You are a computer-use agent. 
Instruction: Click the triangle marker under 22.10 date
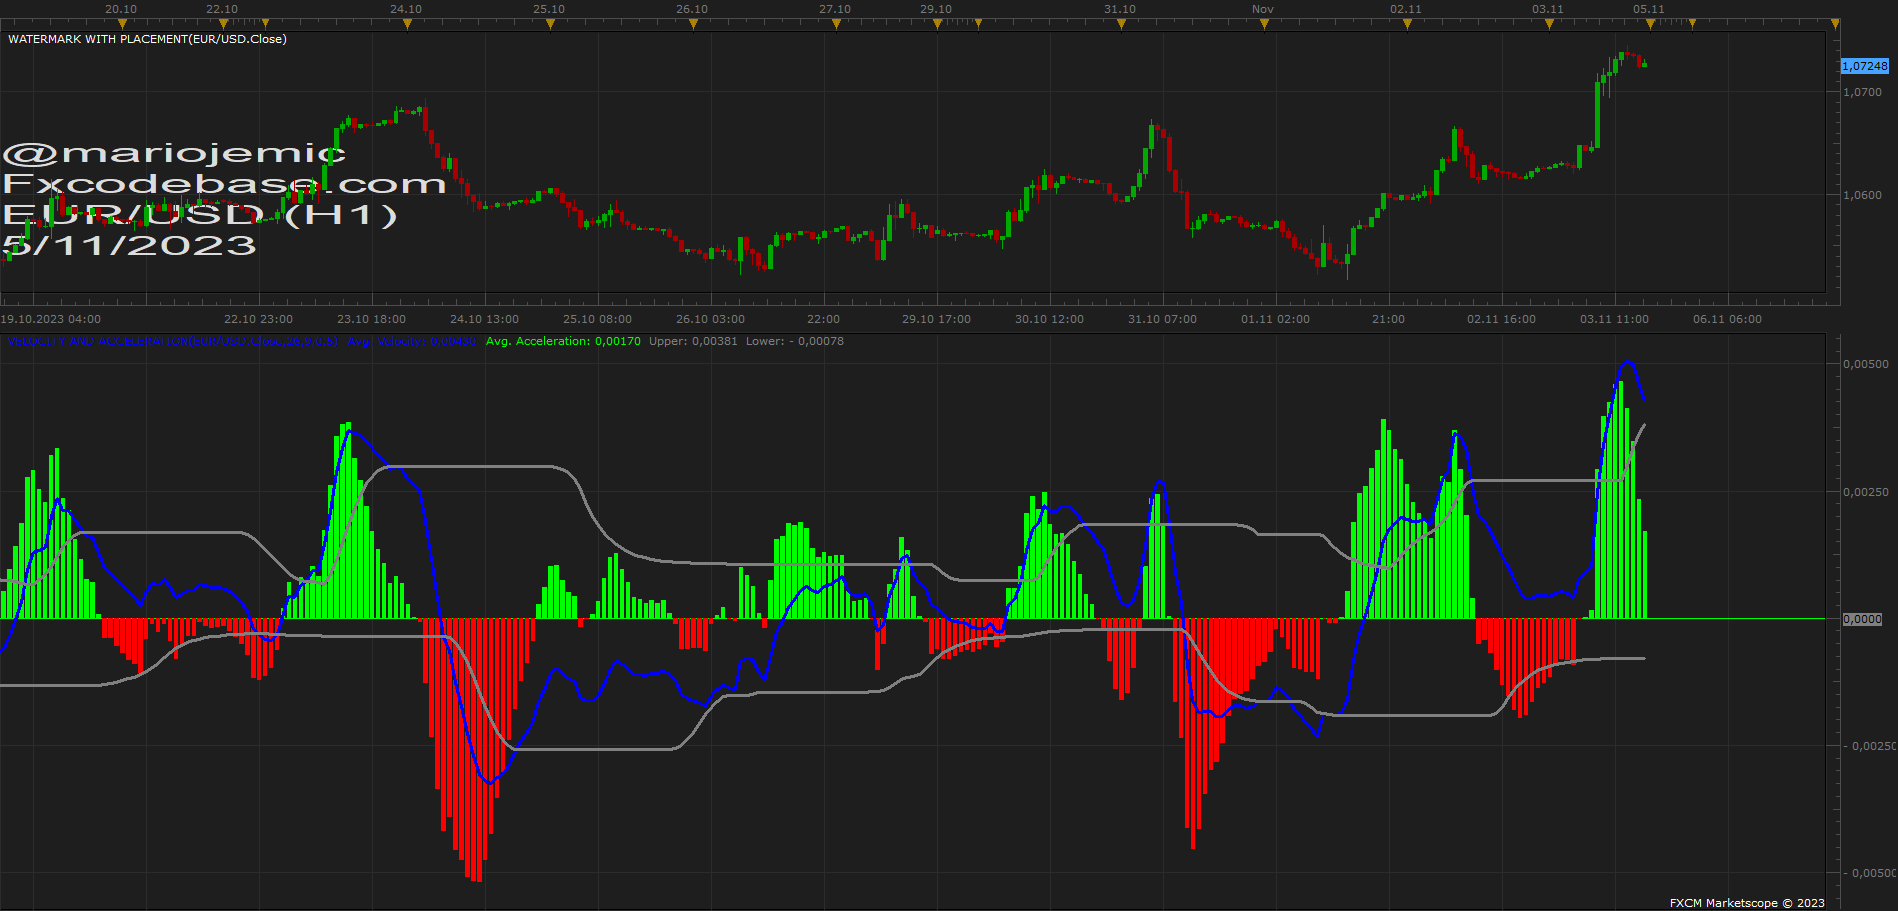coord(222,24)
